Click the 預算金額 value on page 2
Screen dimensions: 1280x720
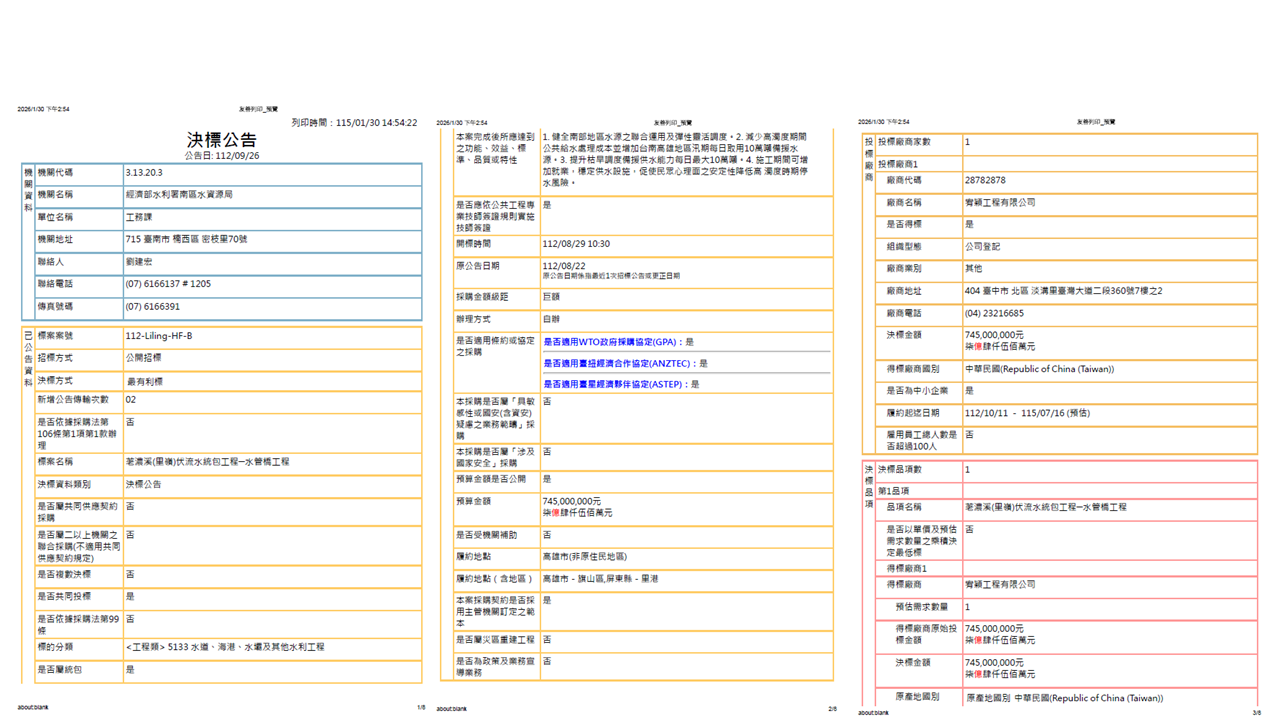coord(572,502)
